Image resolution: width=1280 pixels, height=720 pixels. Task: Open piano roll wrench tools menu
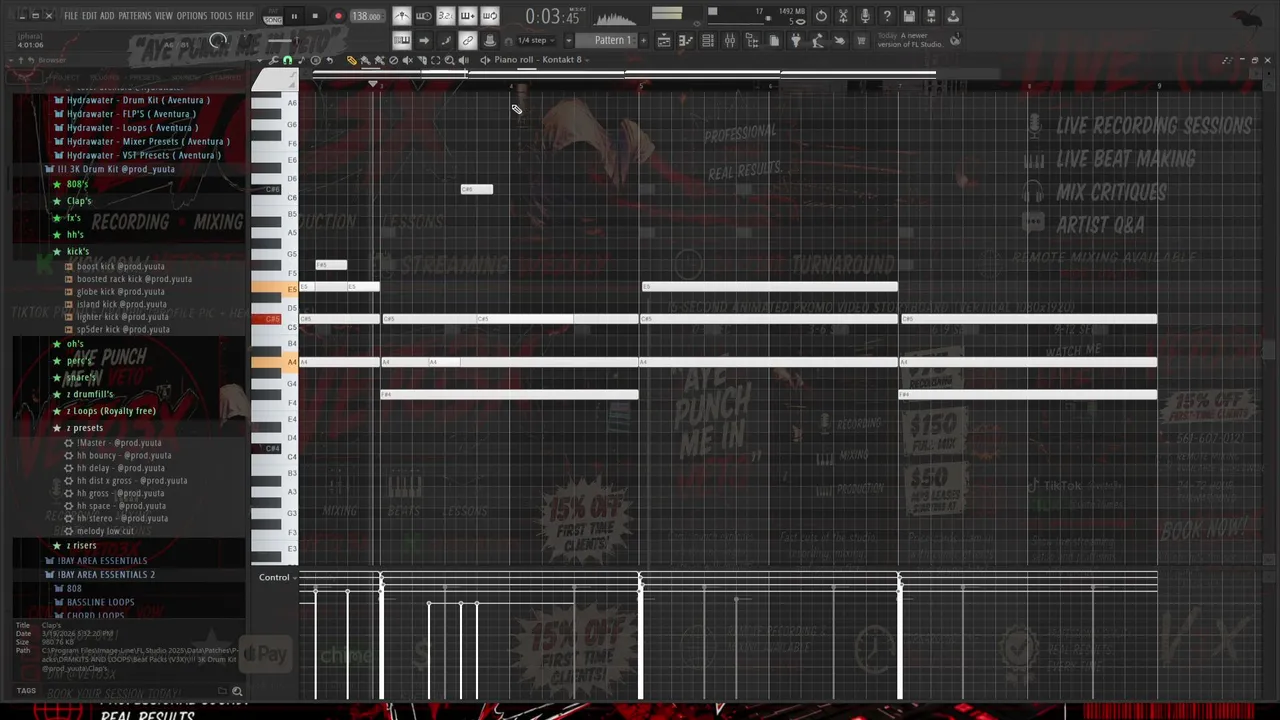click(273, 60)
